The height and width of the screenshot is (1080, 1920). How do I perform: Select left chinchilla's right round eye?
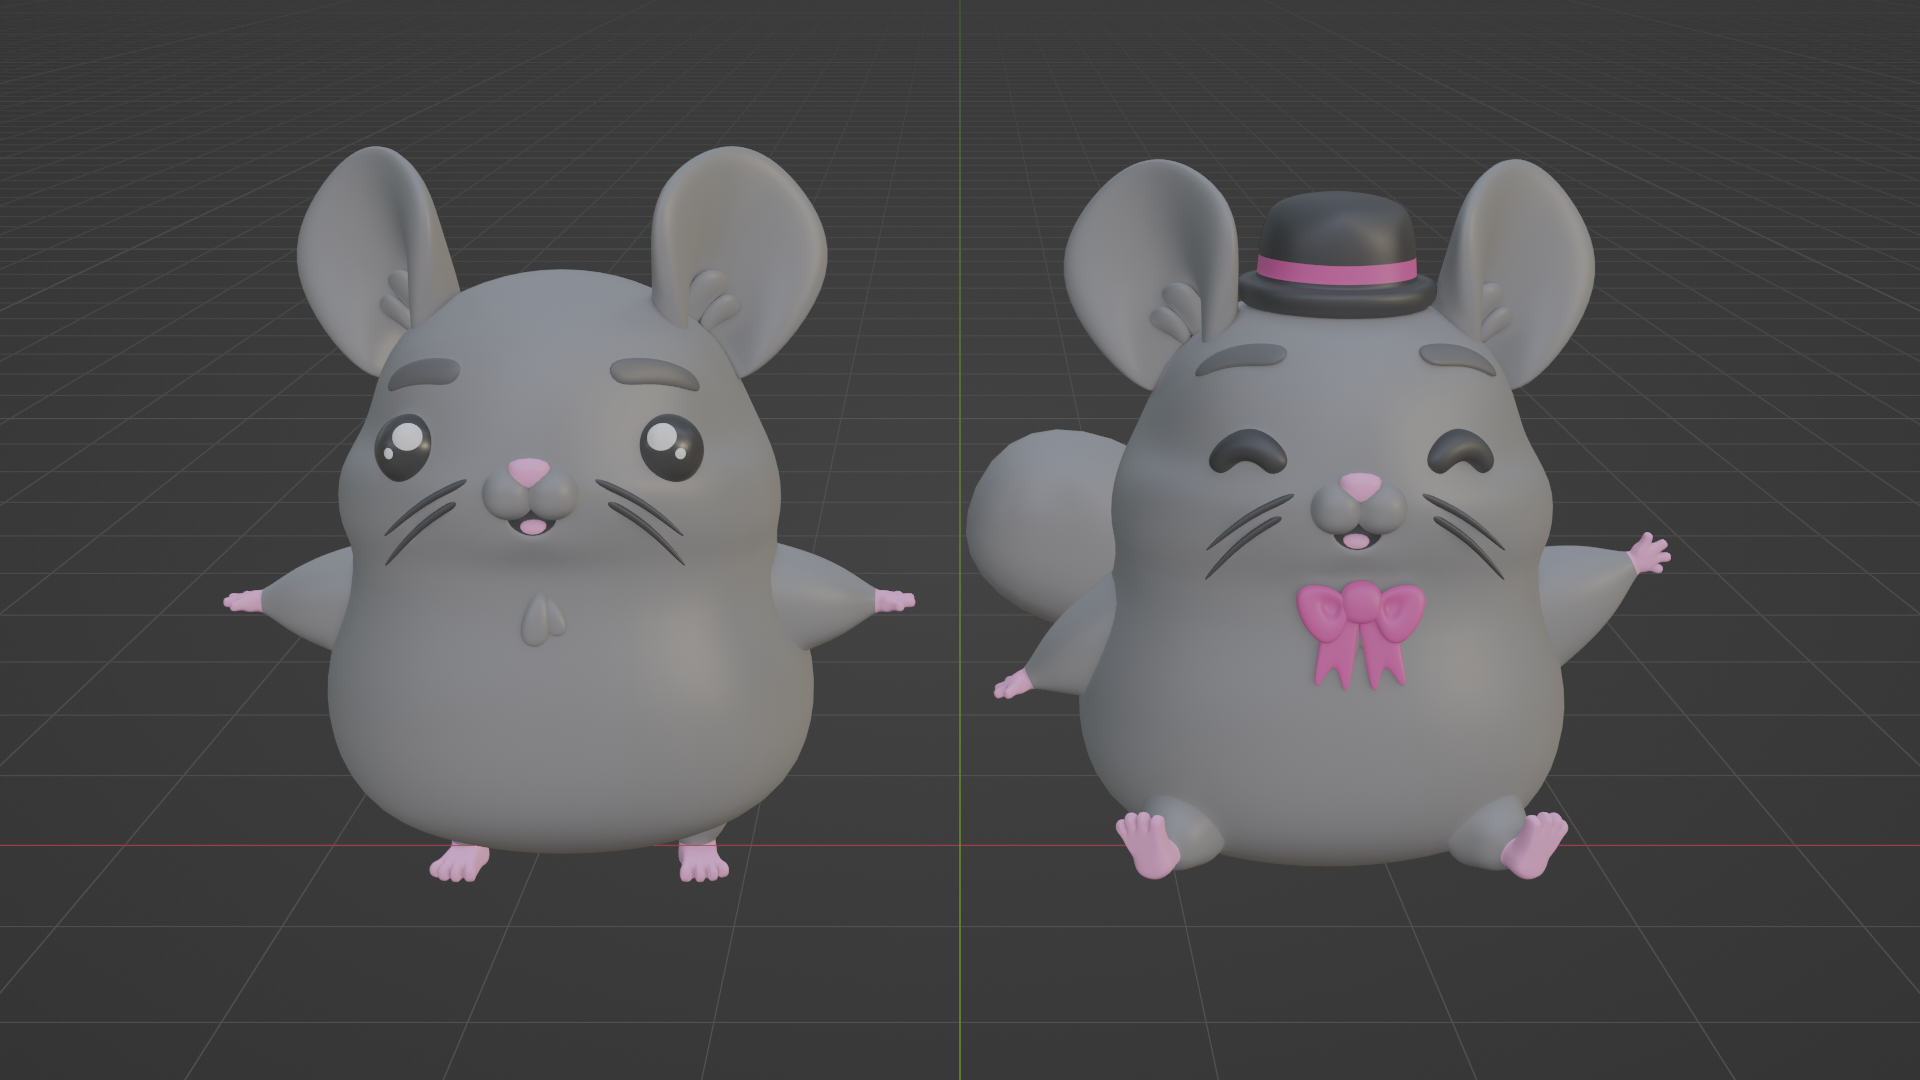[671, 450]
